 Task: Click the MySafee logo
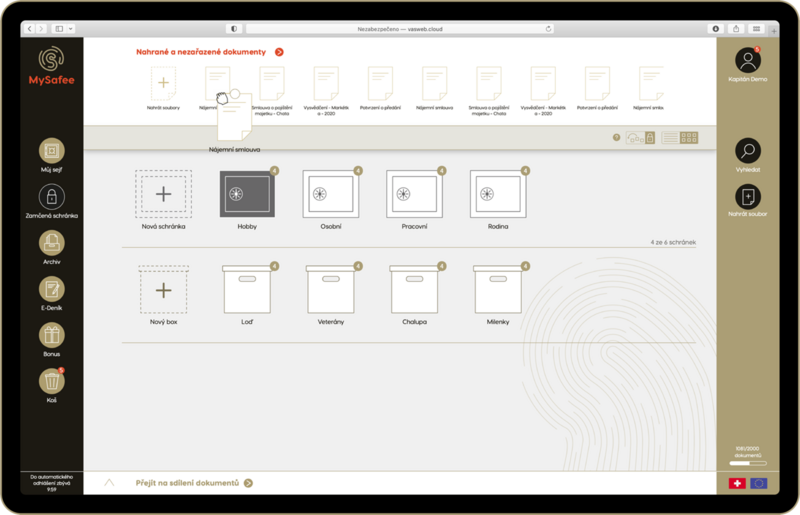(51, 65)
